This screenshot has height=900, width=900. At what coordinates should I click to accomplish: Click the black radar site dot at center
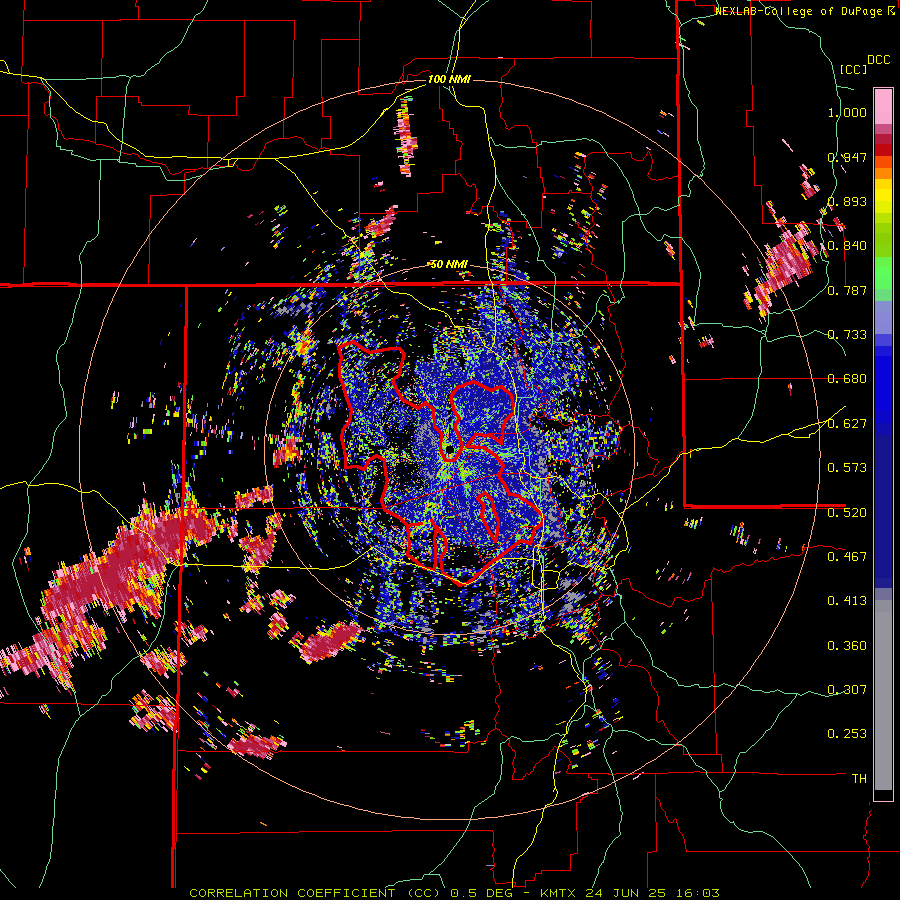[449, 448]
